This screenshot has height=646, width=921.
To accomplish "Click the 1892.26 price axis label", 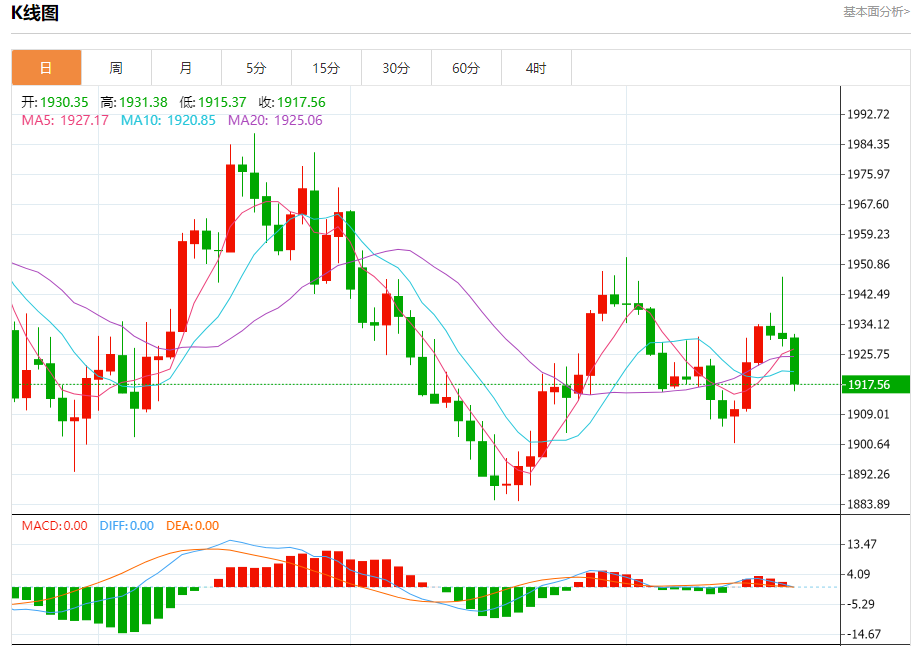I will (x=868, y=475).
